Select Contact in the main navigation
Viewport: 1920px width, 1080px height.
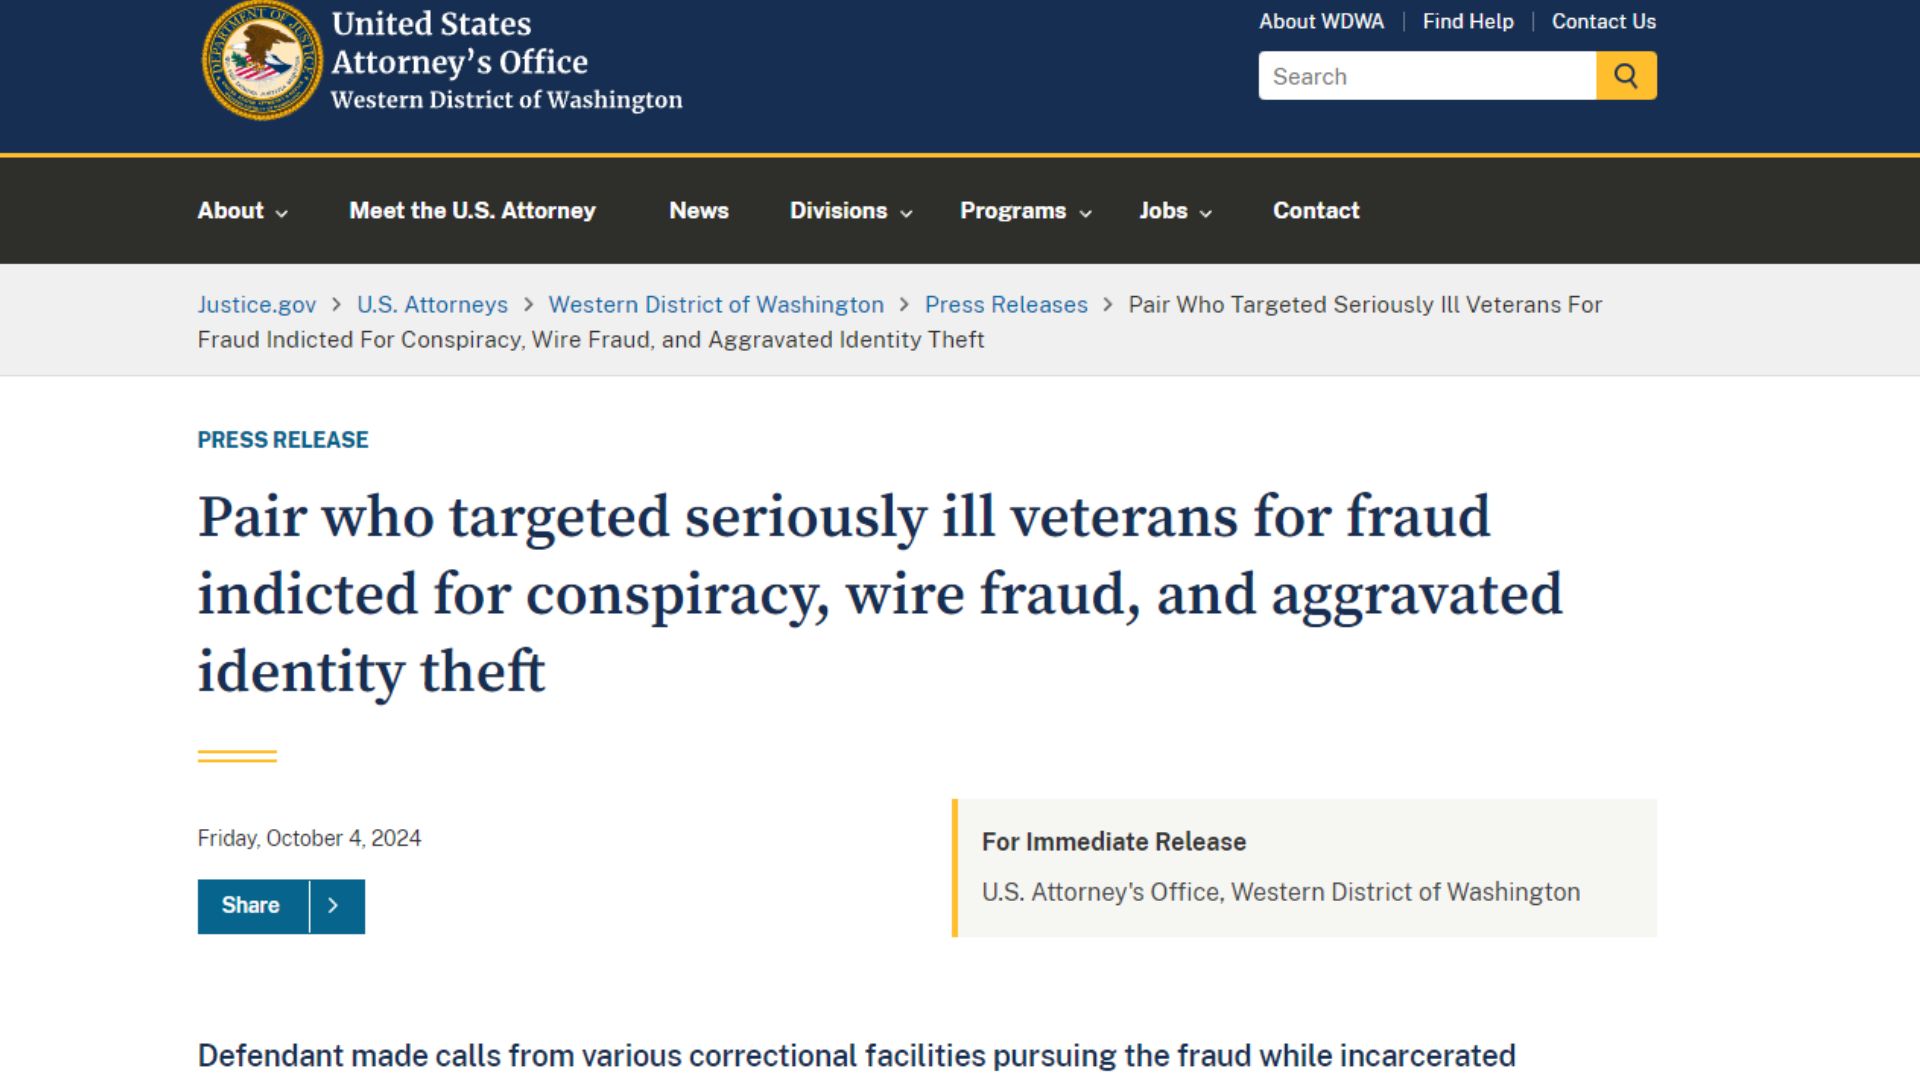click(x=1315, y=211)
